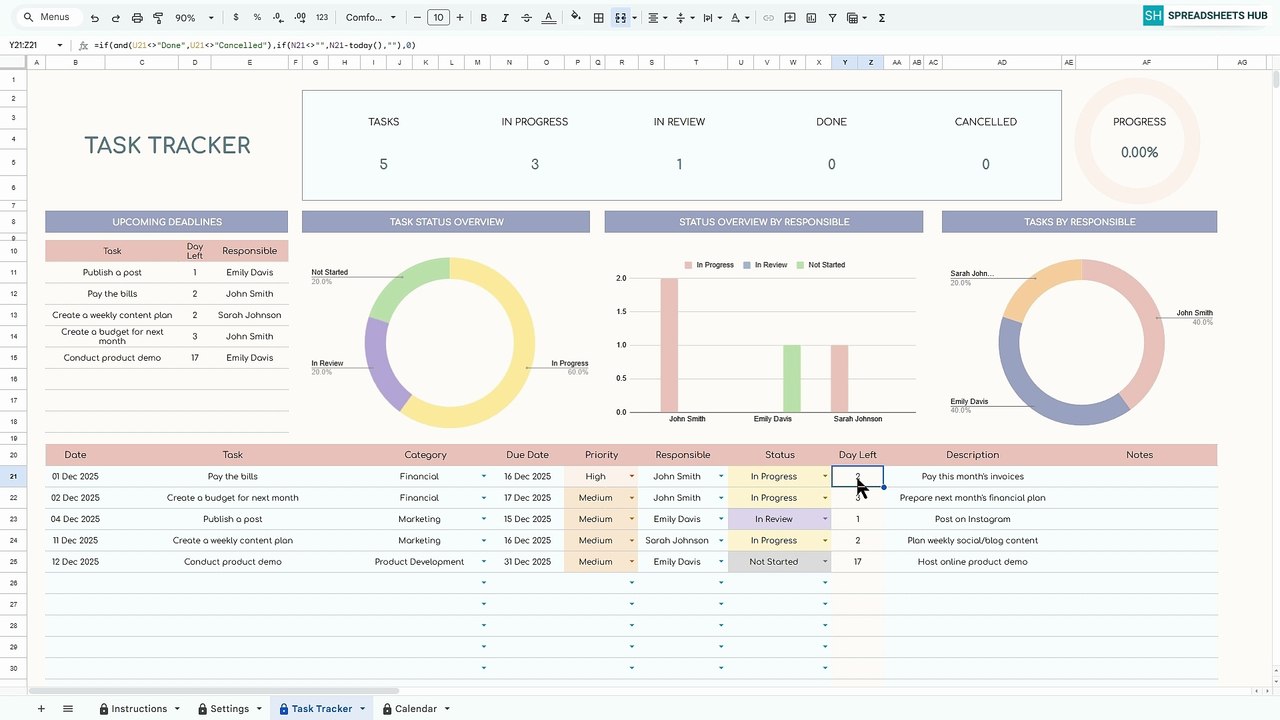This screenshot has width=1280, height=720.
Task: Click the Merge cells icon
Action: (621, 18)
